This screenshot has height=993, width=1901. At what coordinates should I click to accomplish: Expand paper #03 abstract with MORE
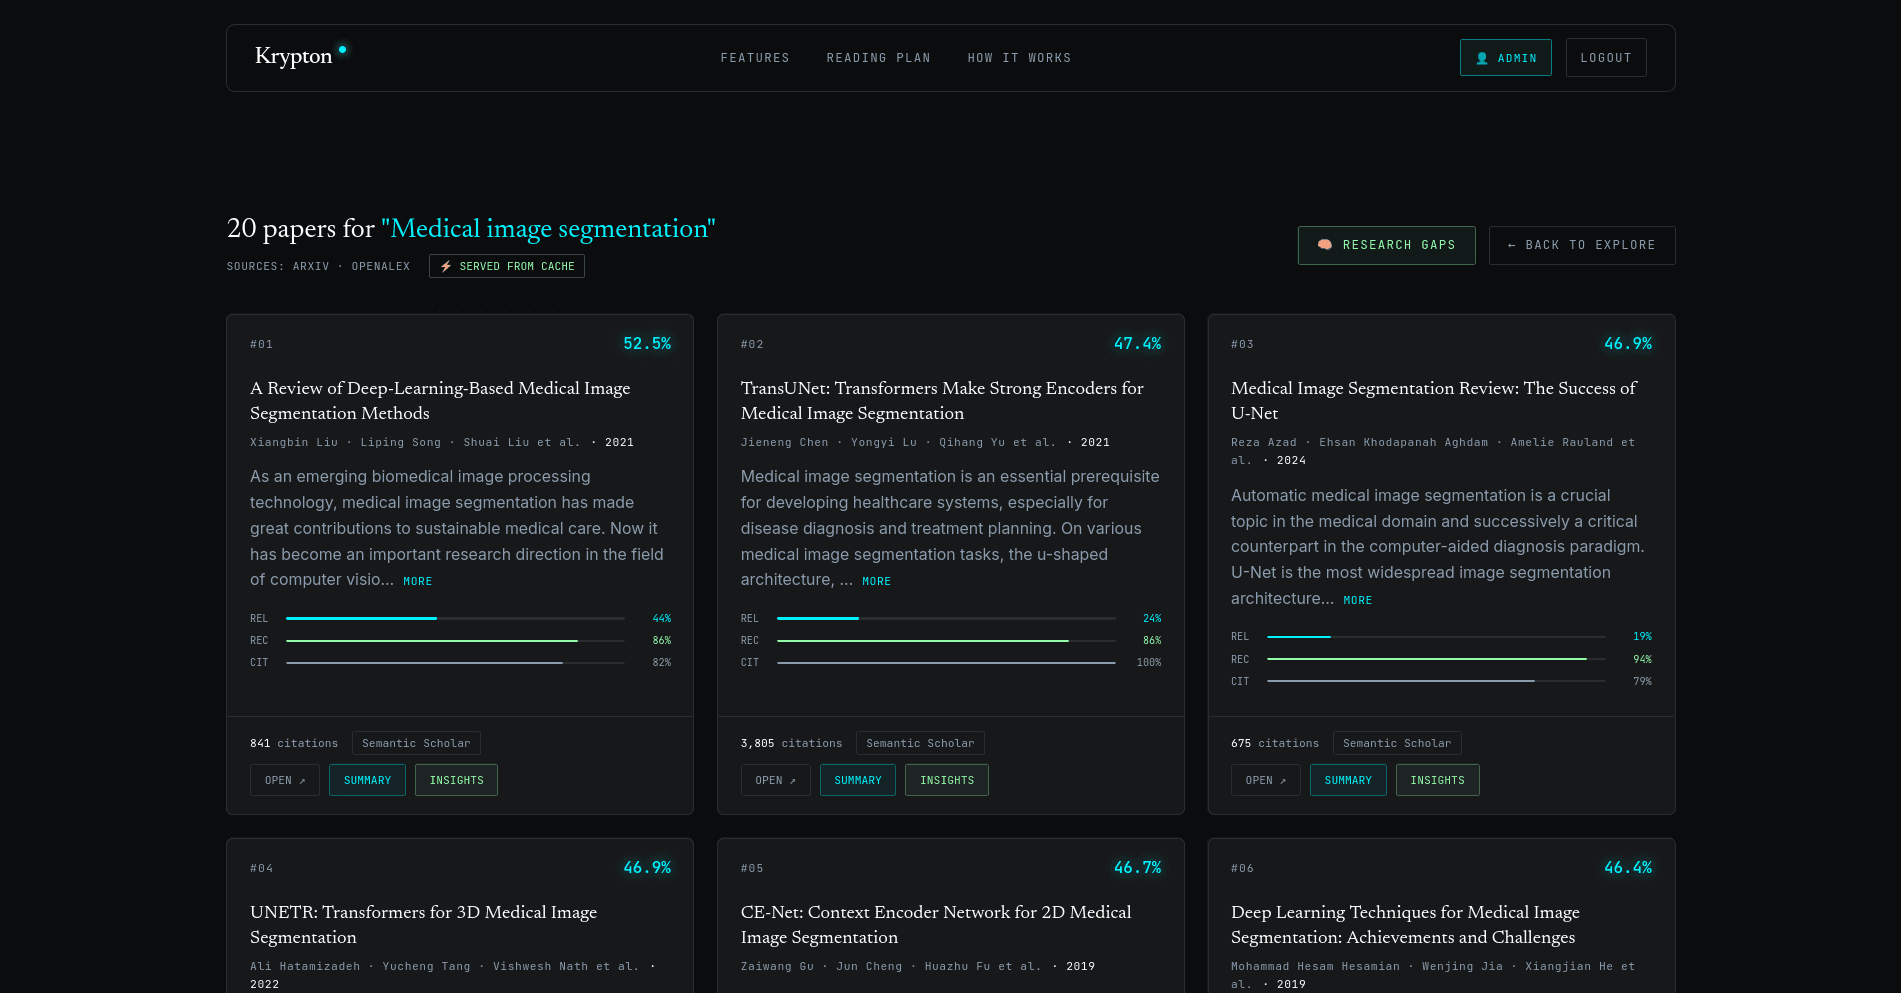1357,600
